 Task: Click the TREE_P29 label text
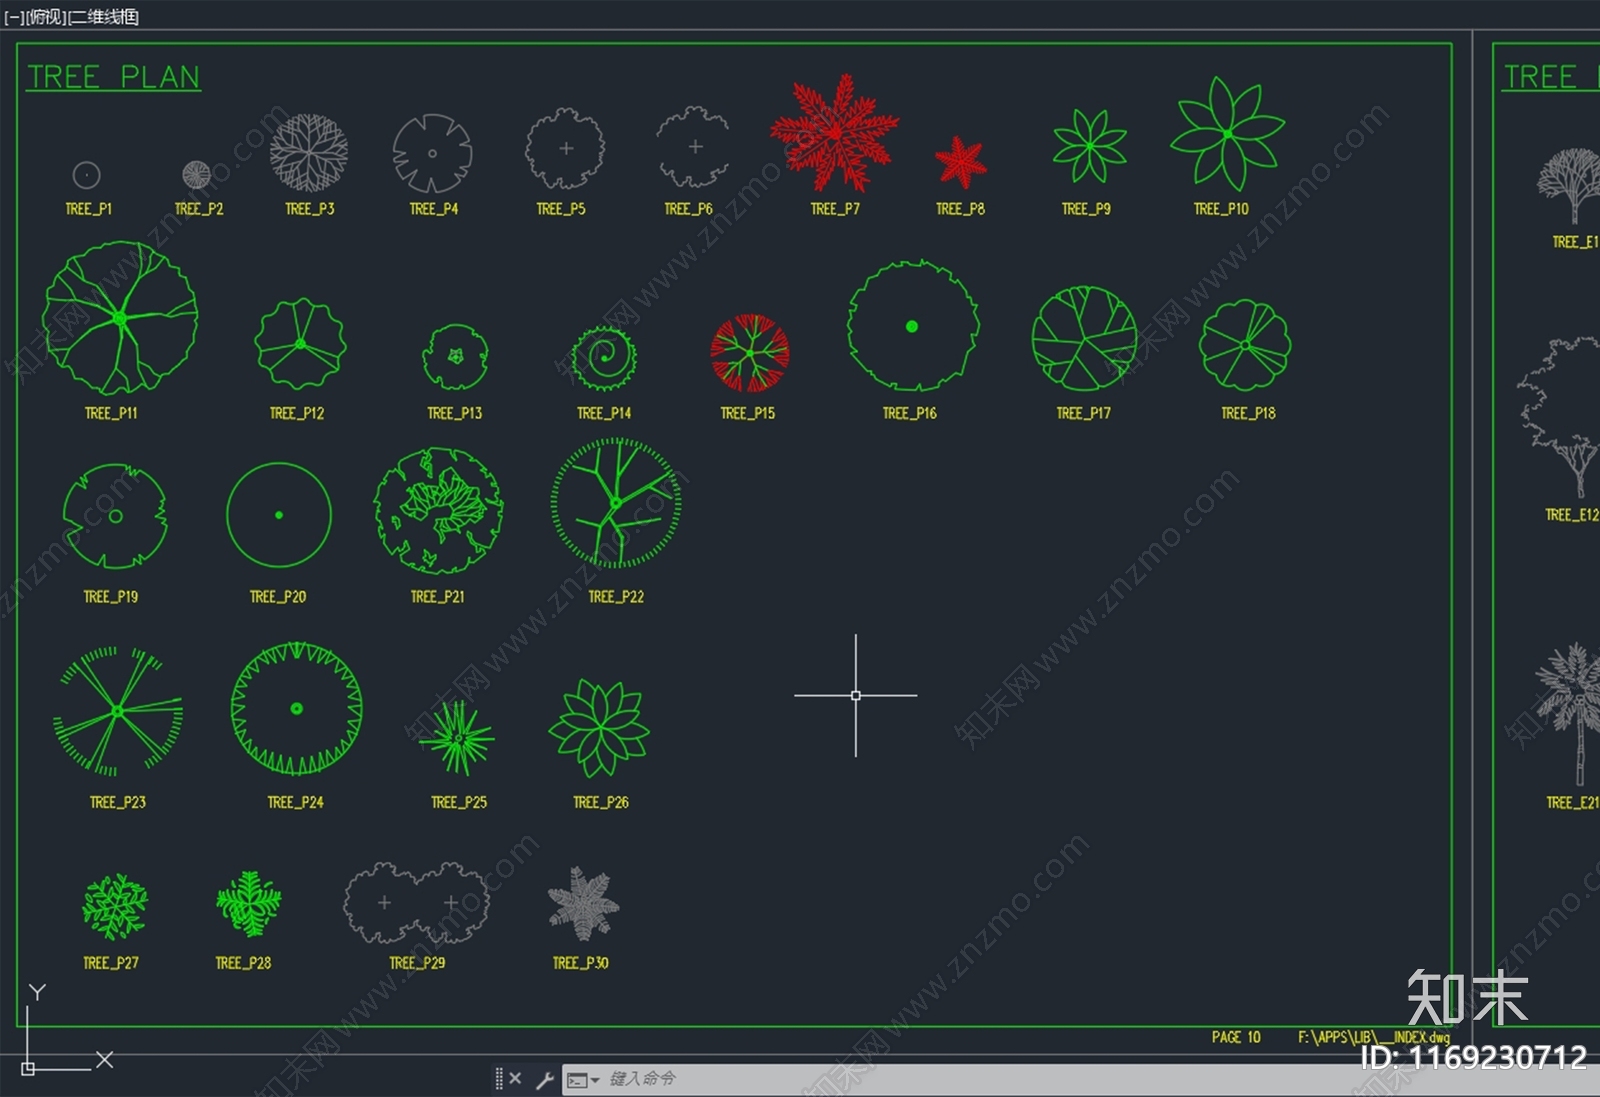coord(417,963)
